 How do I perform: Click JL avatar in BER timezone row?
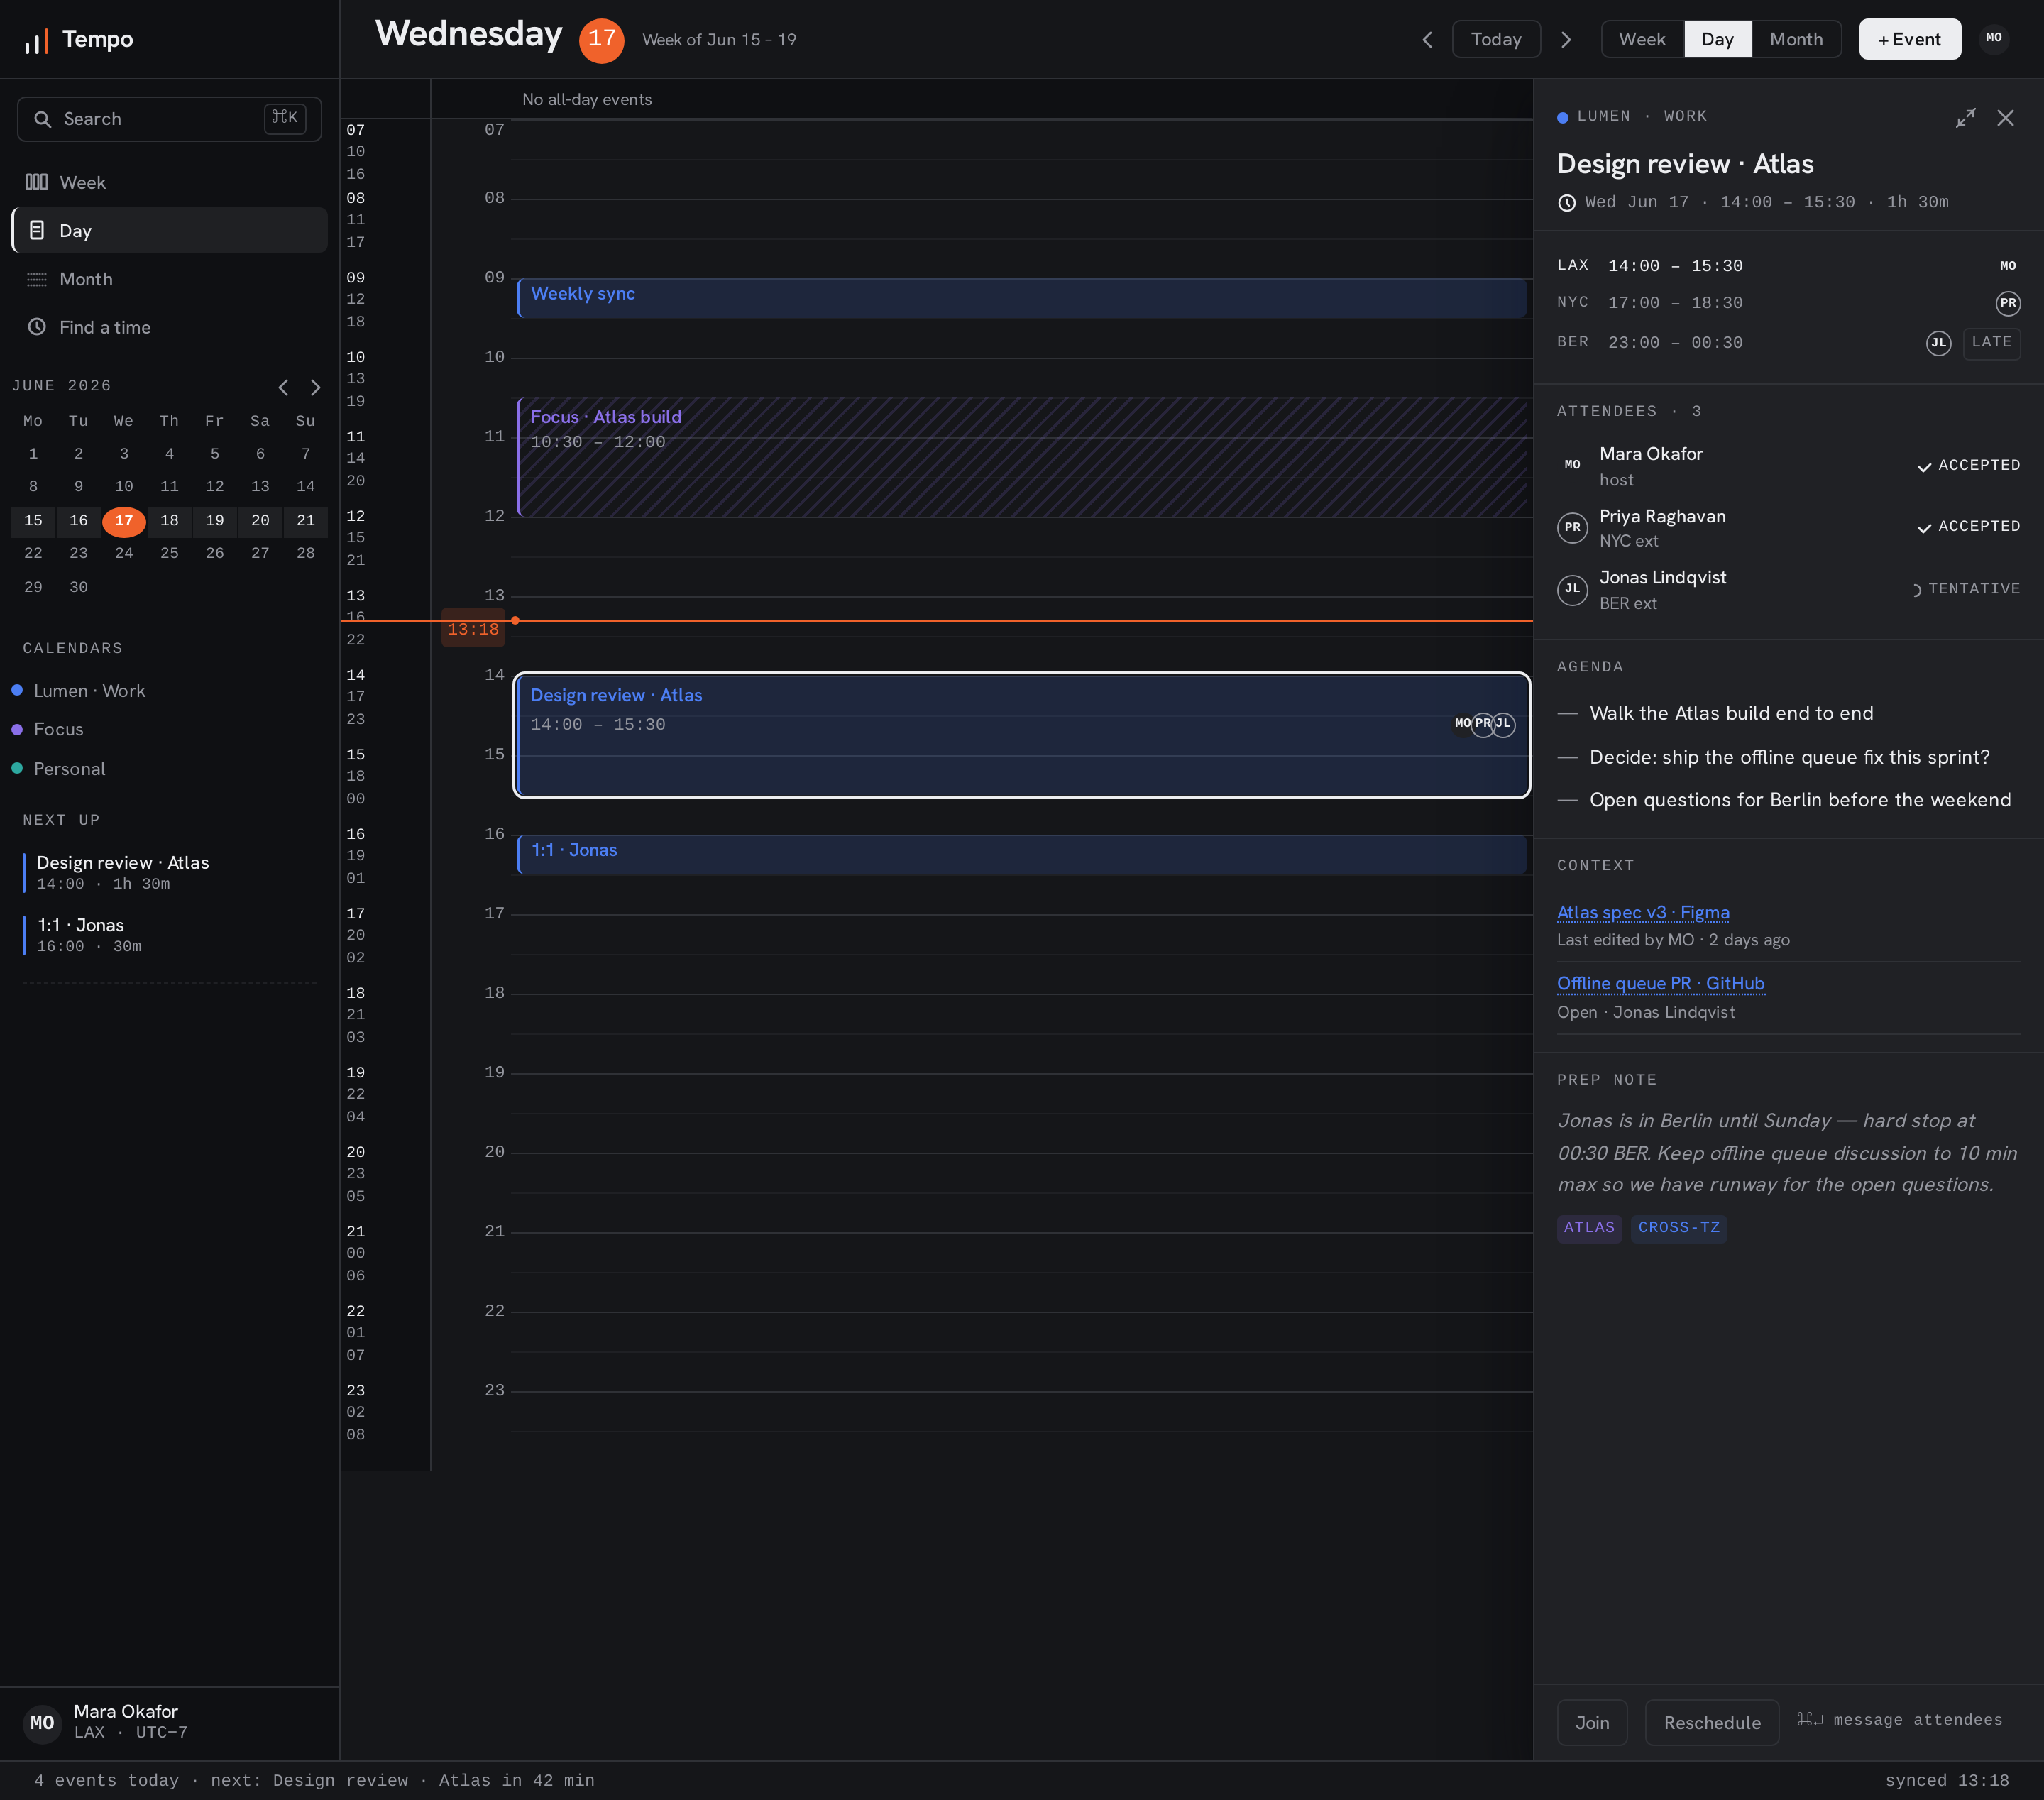(x=1938, y=343)
